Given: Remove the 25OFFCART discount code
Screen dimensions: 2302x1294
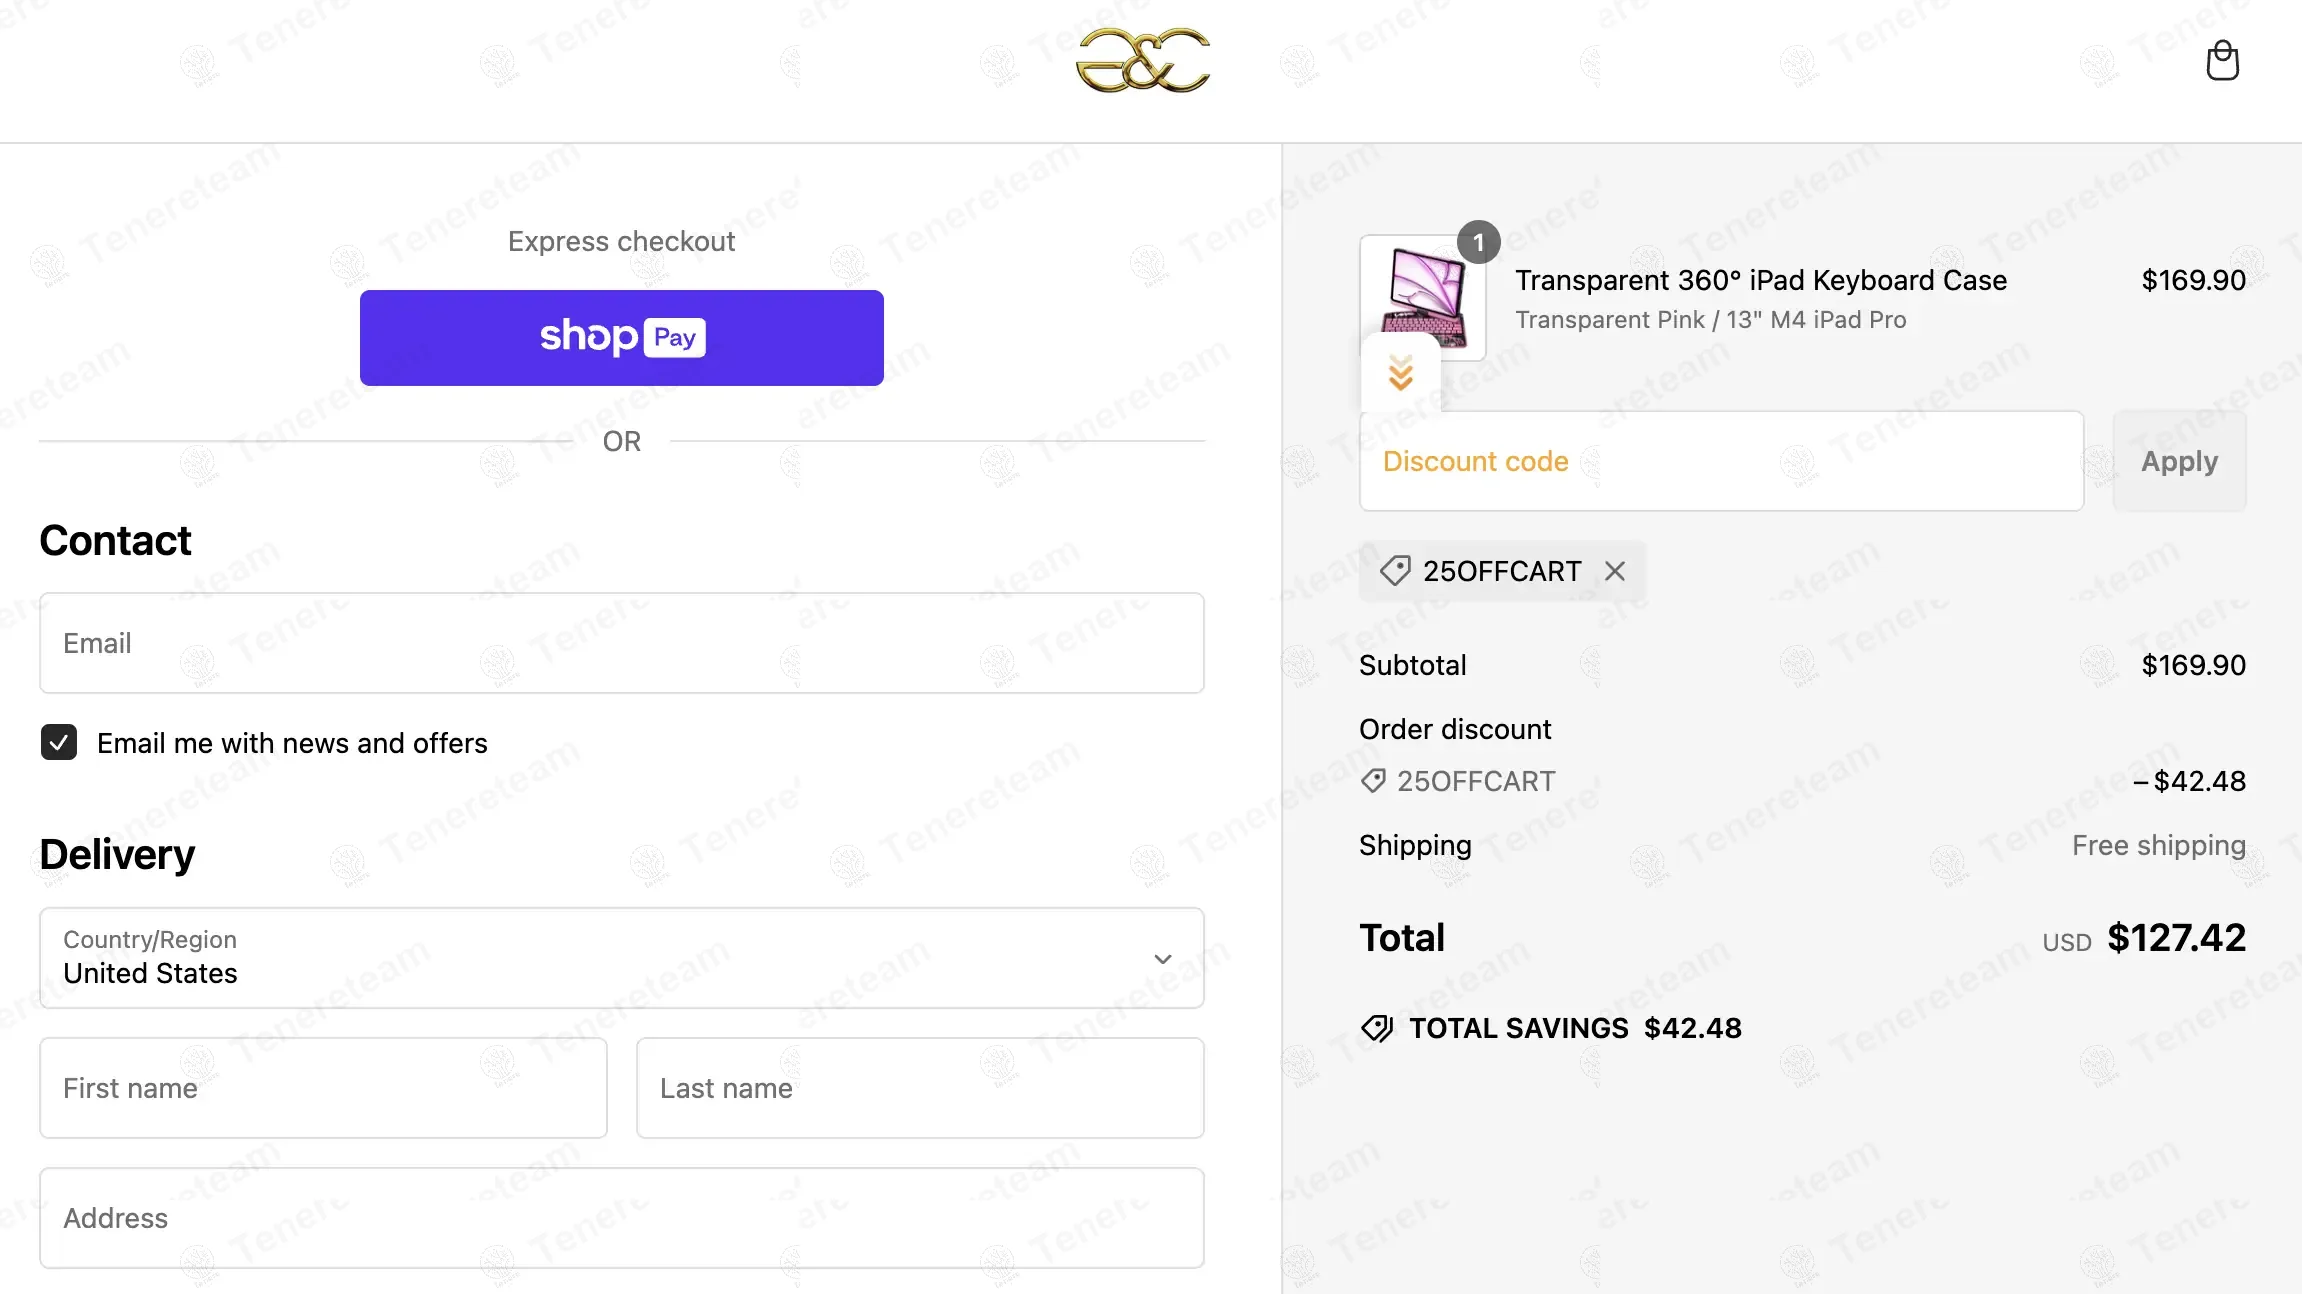Looking at the screenshot, I should 1614,571.
